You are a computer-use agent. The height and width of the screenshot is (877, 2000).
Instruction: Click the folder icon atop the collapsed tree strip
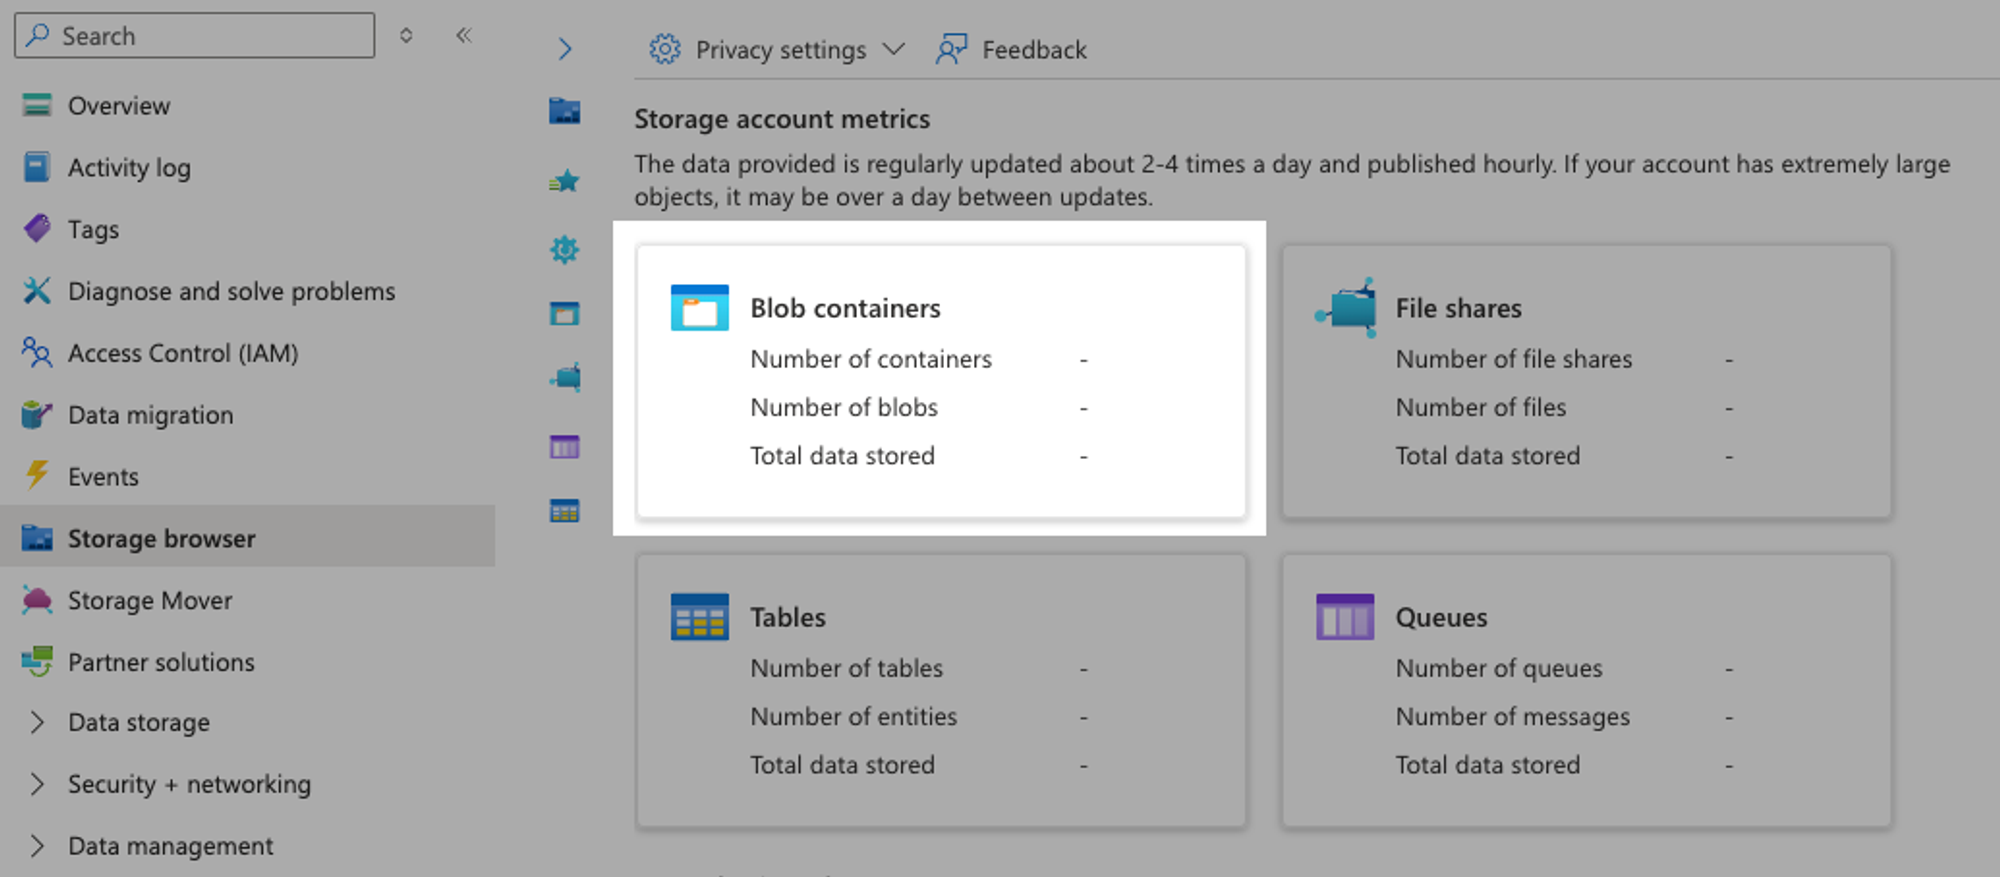point(565,111)
